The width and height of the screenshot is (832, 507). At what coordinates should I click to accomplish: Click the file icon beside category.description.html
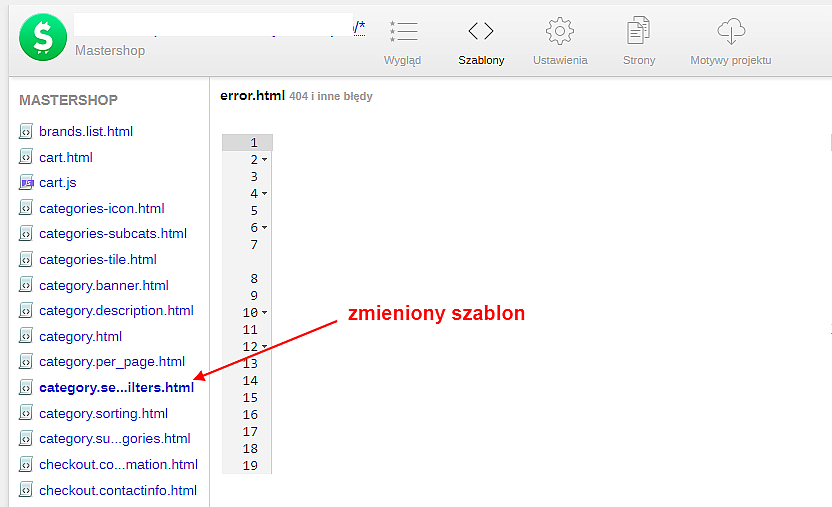(x=25, y=310)
